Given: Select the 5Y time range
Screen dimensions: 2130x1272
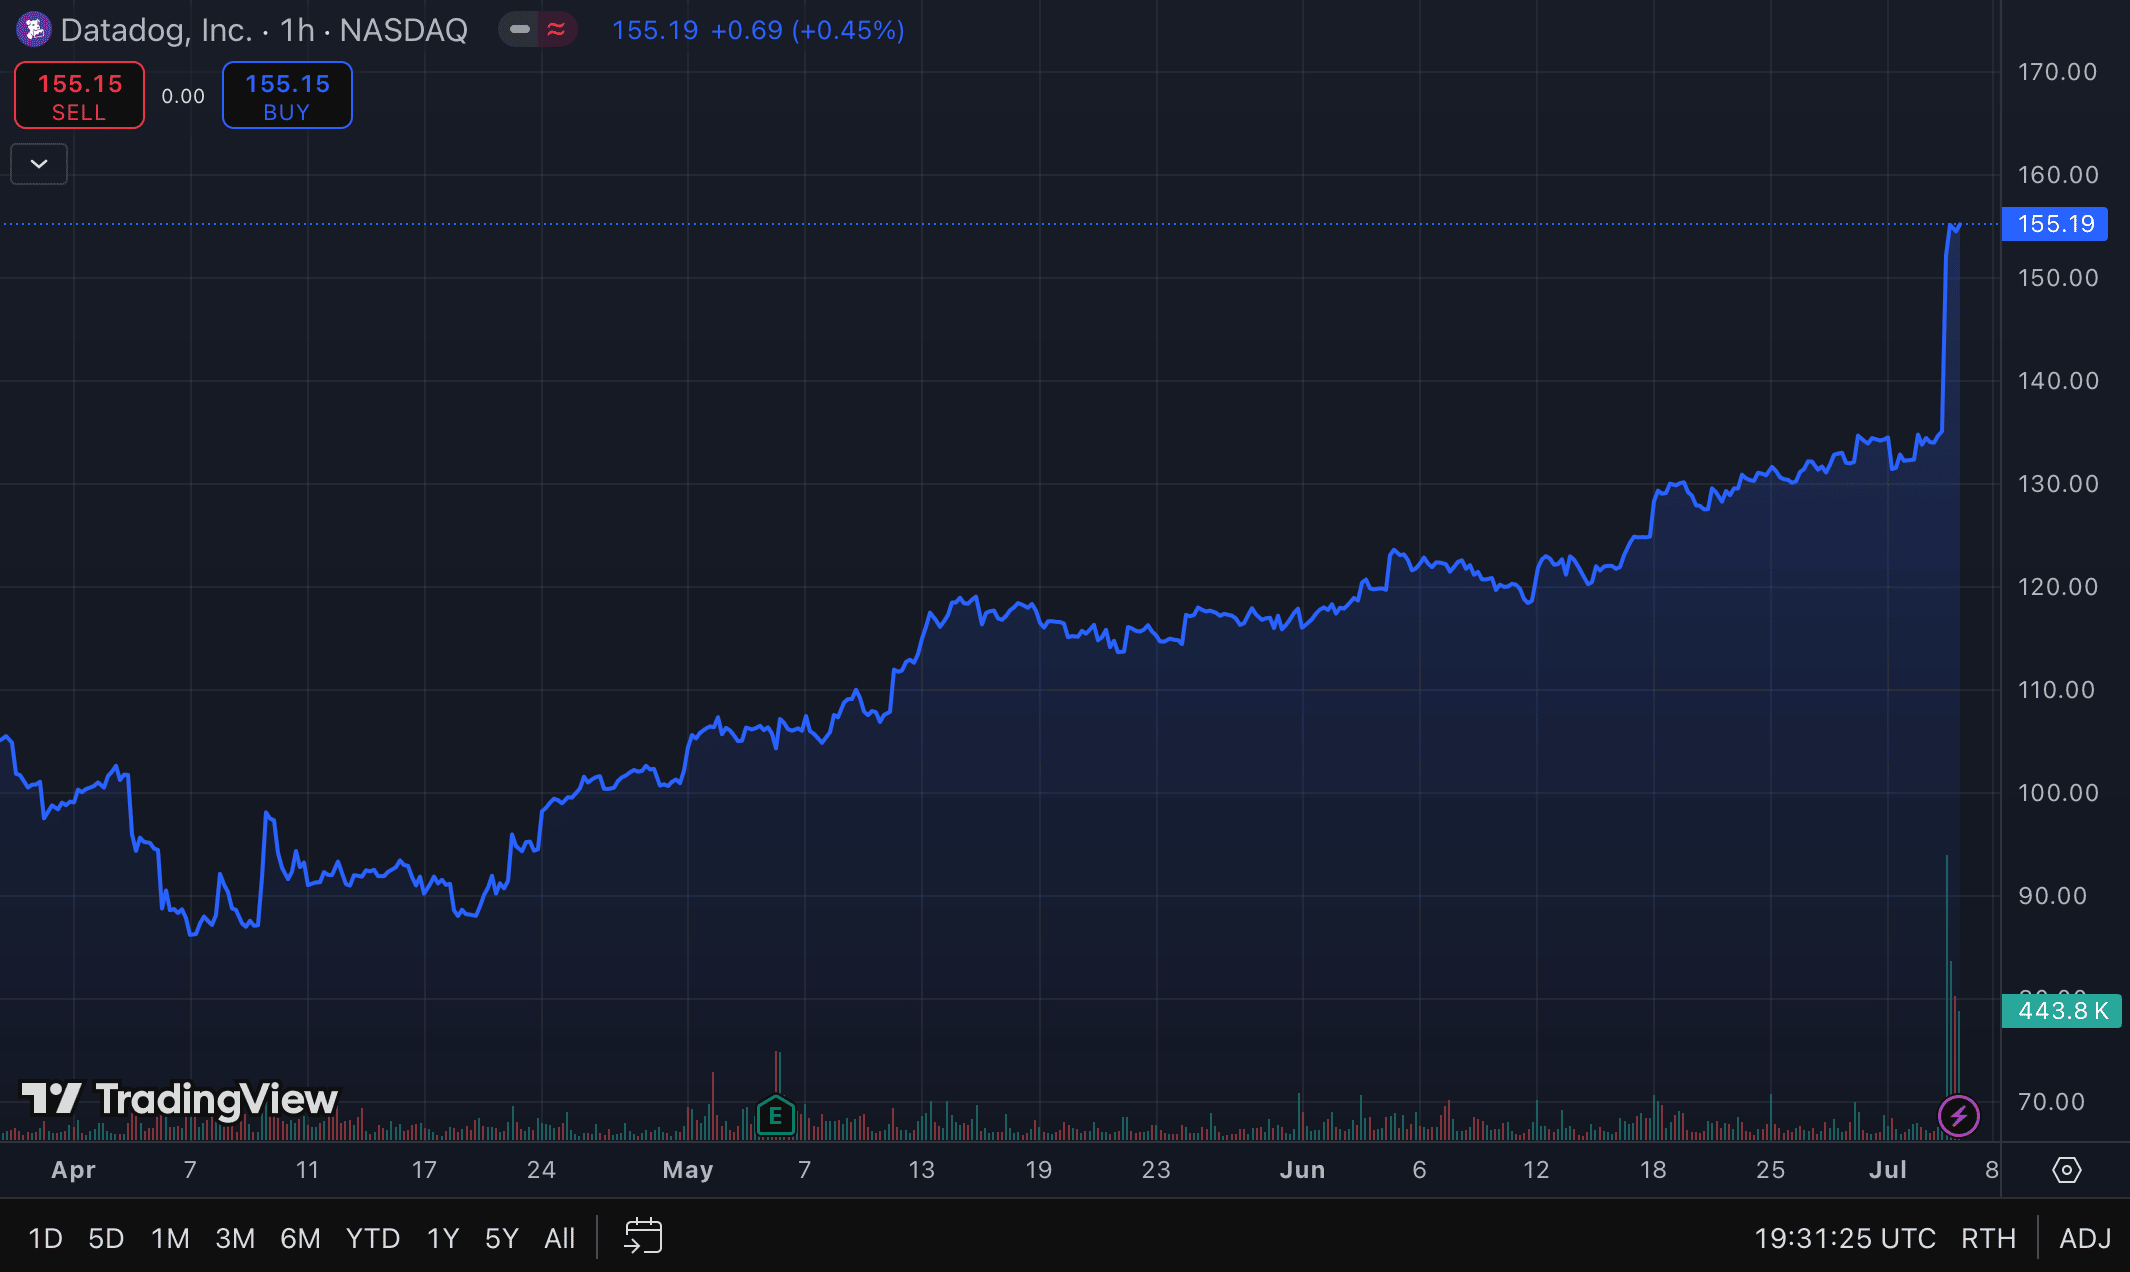Looking at the screenshot, I should tap(502, 1238).
